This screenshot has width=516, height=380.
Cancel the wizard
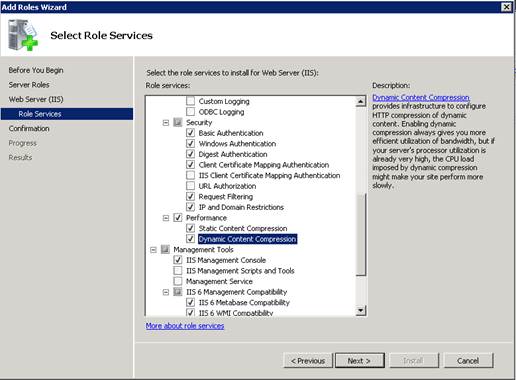[x=468, y=361]
